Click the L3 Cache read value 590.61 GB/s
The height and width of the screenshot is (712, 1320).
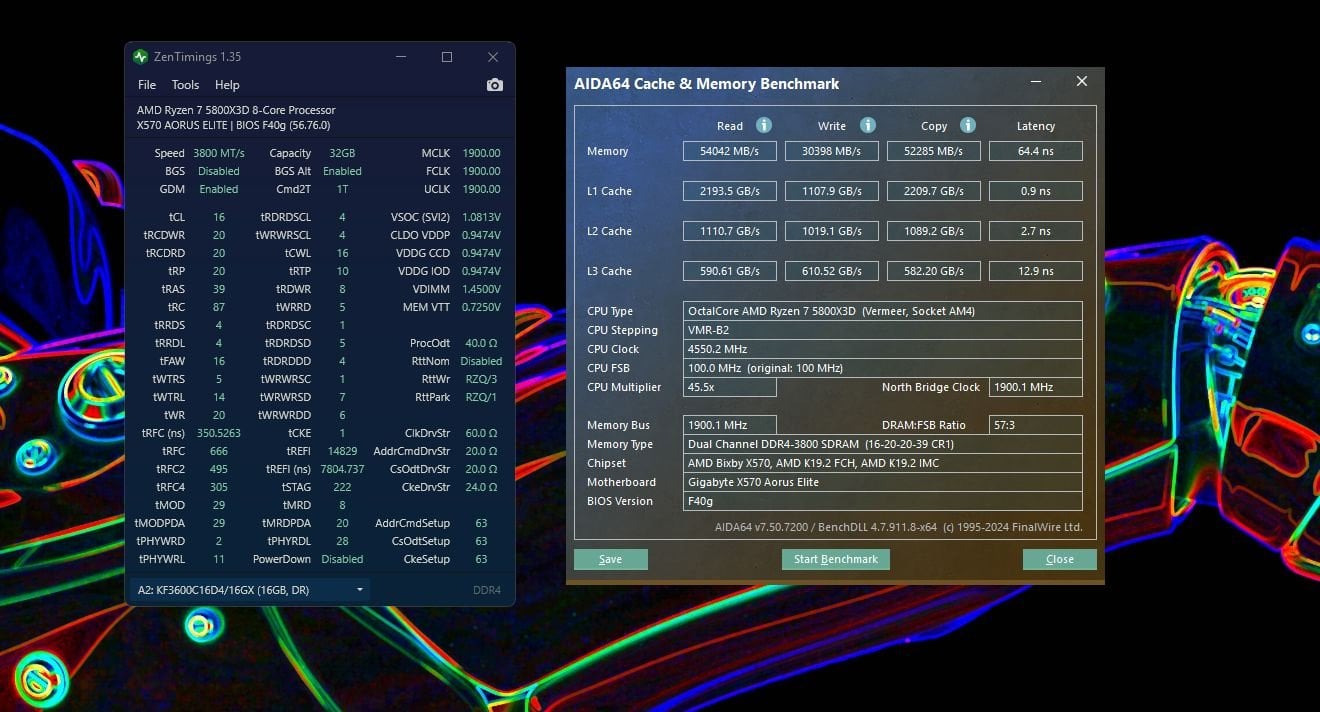[x=730, y=271]
